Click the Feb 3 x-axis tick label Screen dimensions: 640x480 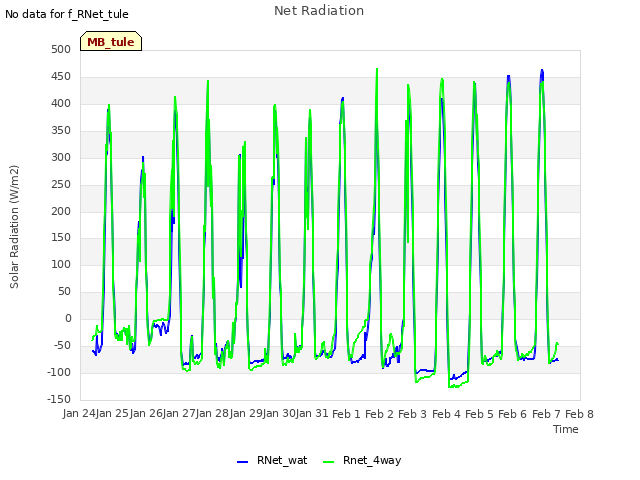point(412,414)
